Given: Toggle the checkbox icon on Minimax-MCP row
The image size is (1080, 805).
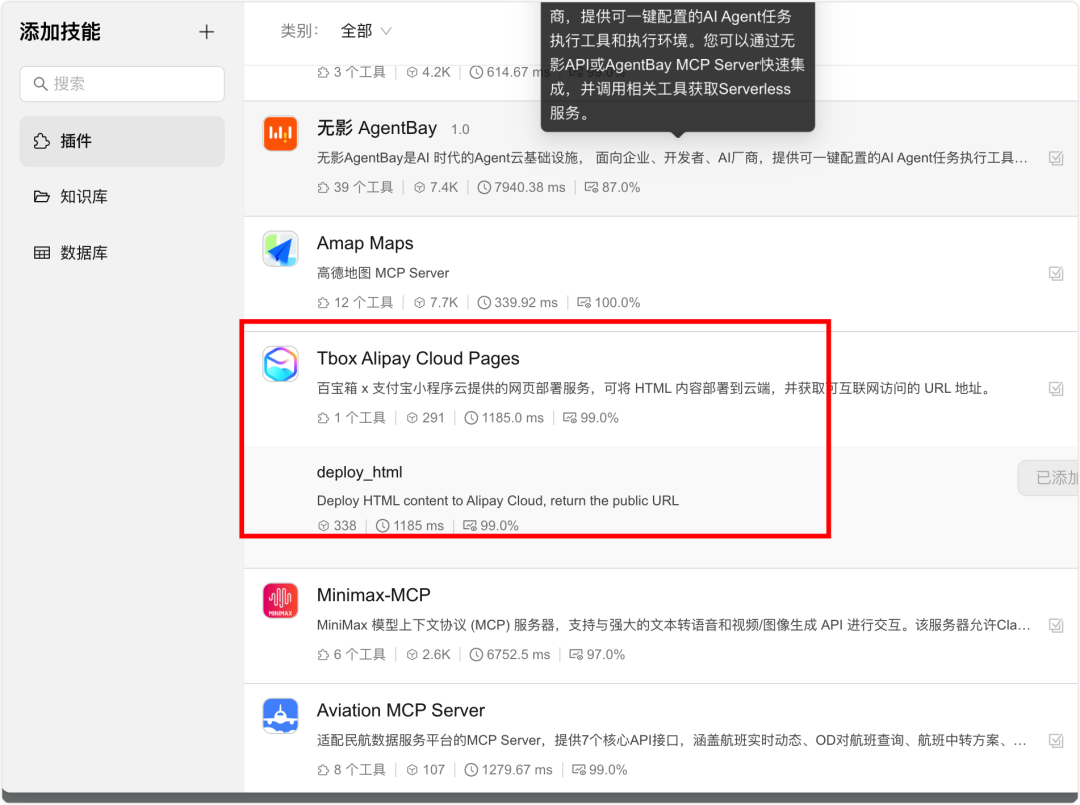Looking at the screenshot, I should pyautogui.click(x=1056, y=625).
